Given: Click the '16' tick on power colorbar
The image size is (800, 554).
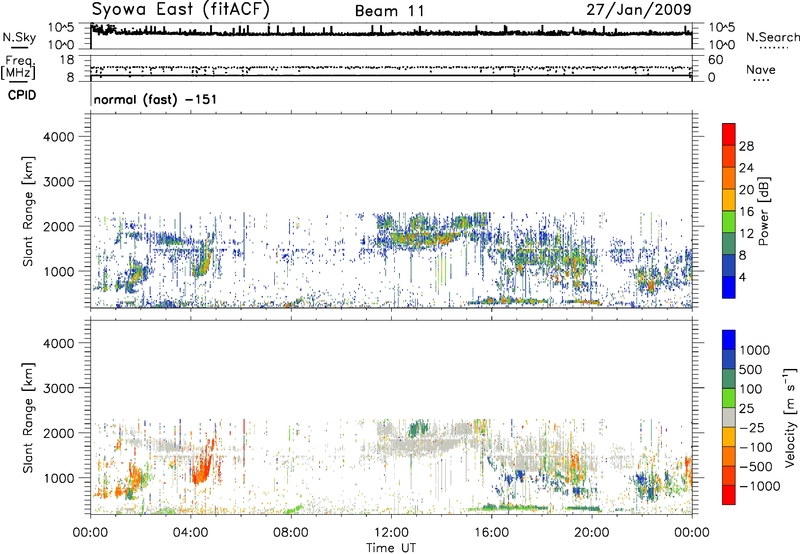Looking at the screenshot, I should tap(746, 212).
